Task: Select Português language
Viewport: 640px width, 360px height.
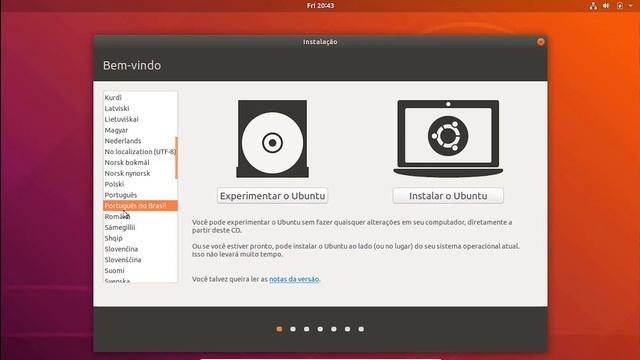Action: tap(140, 195)
